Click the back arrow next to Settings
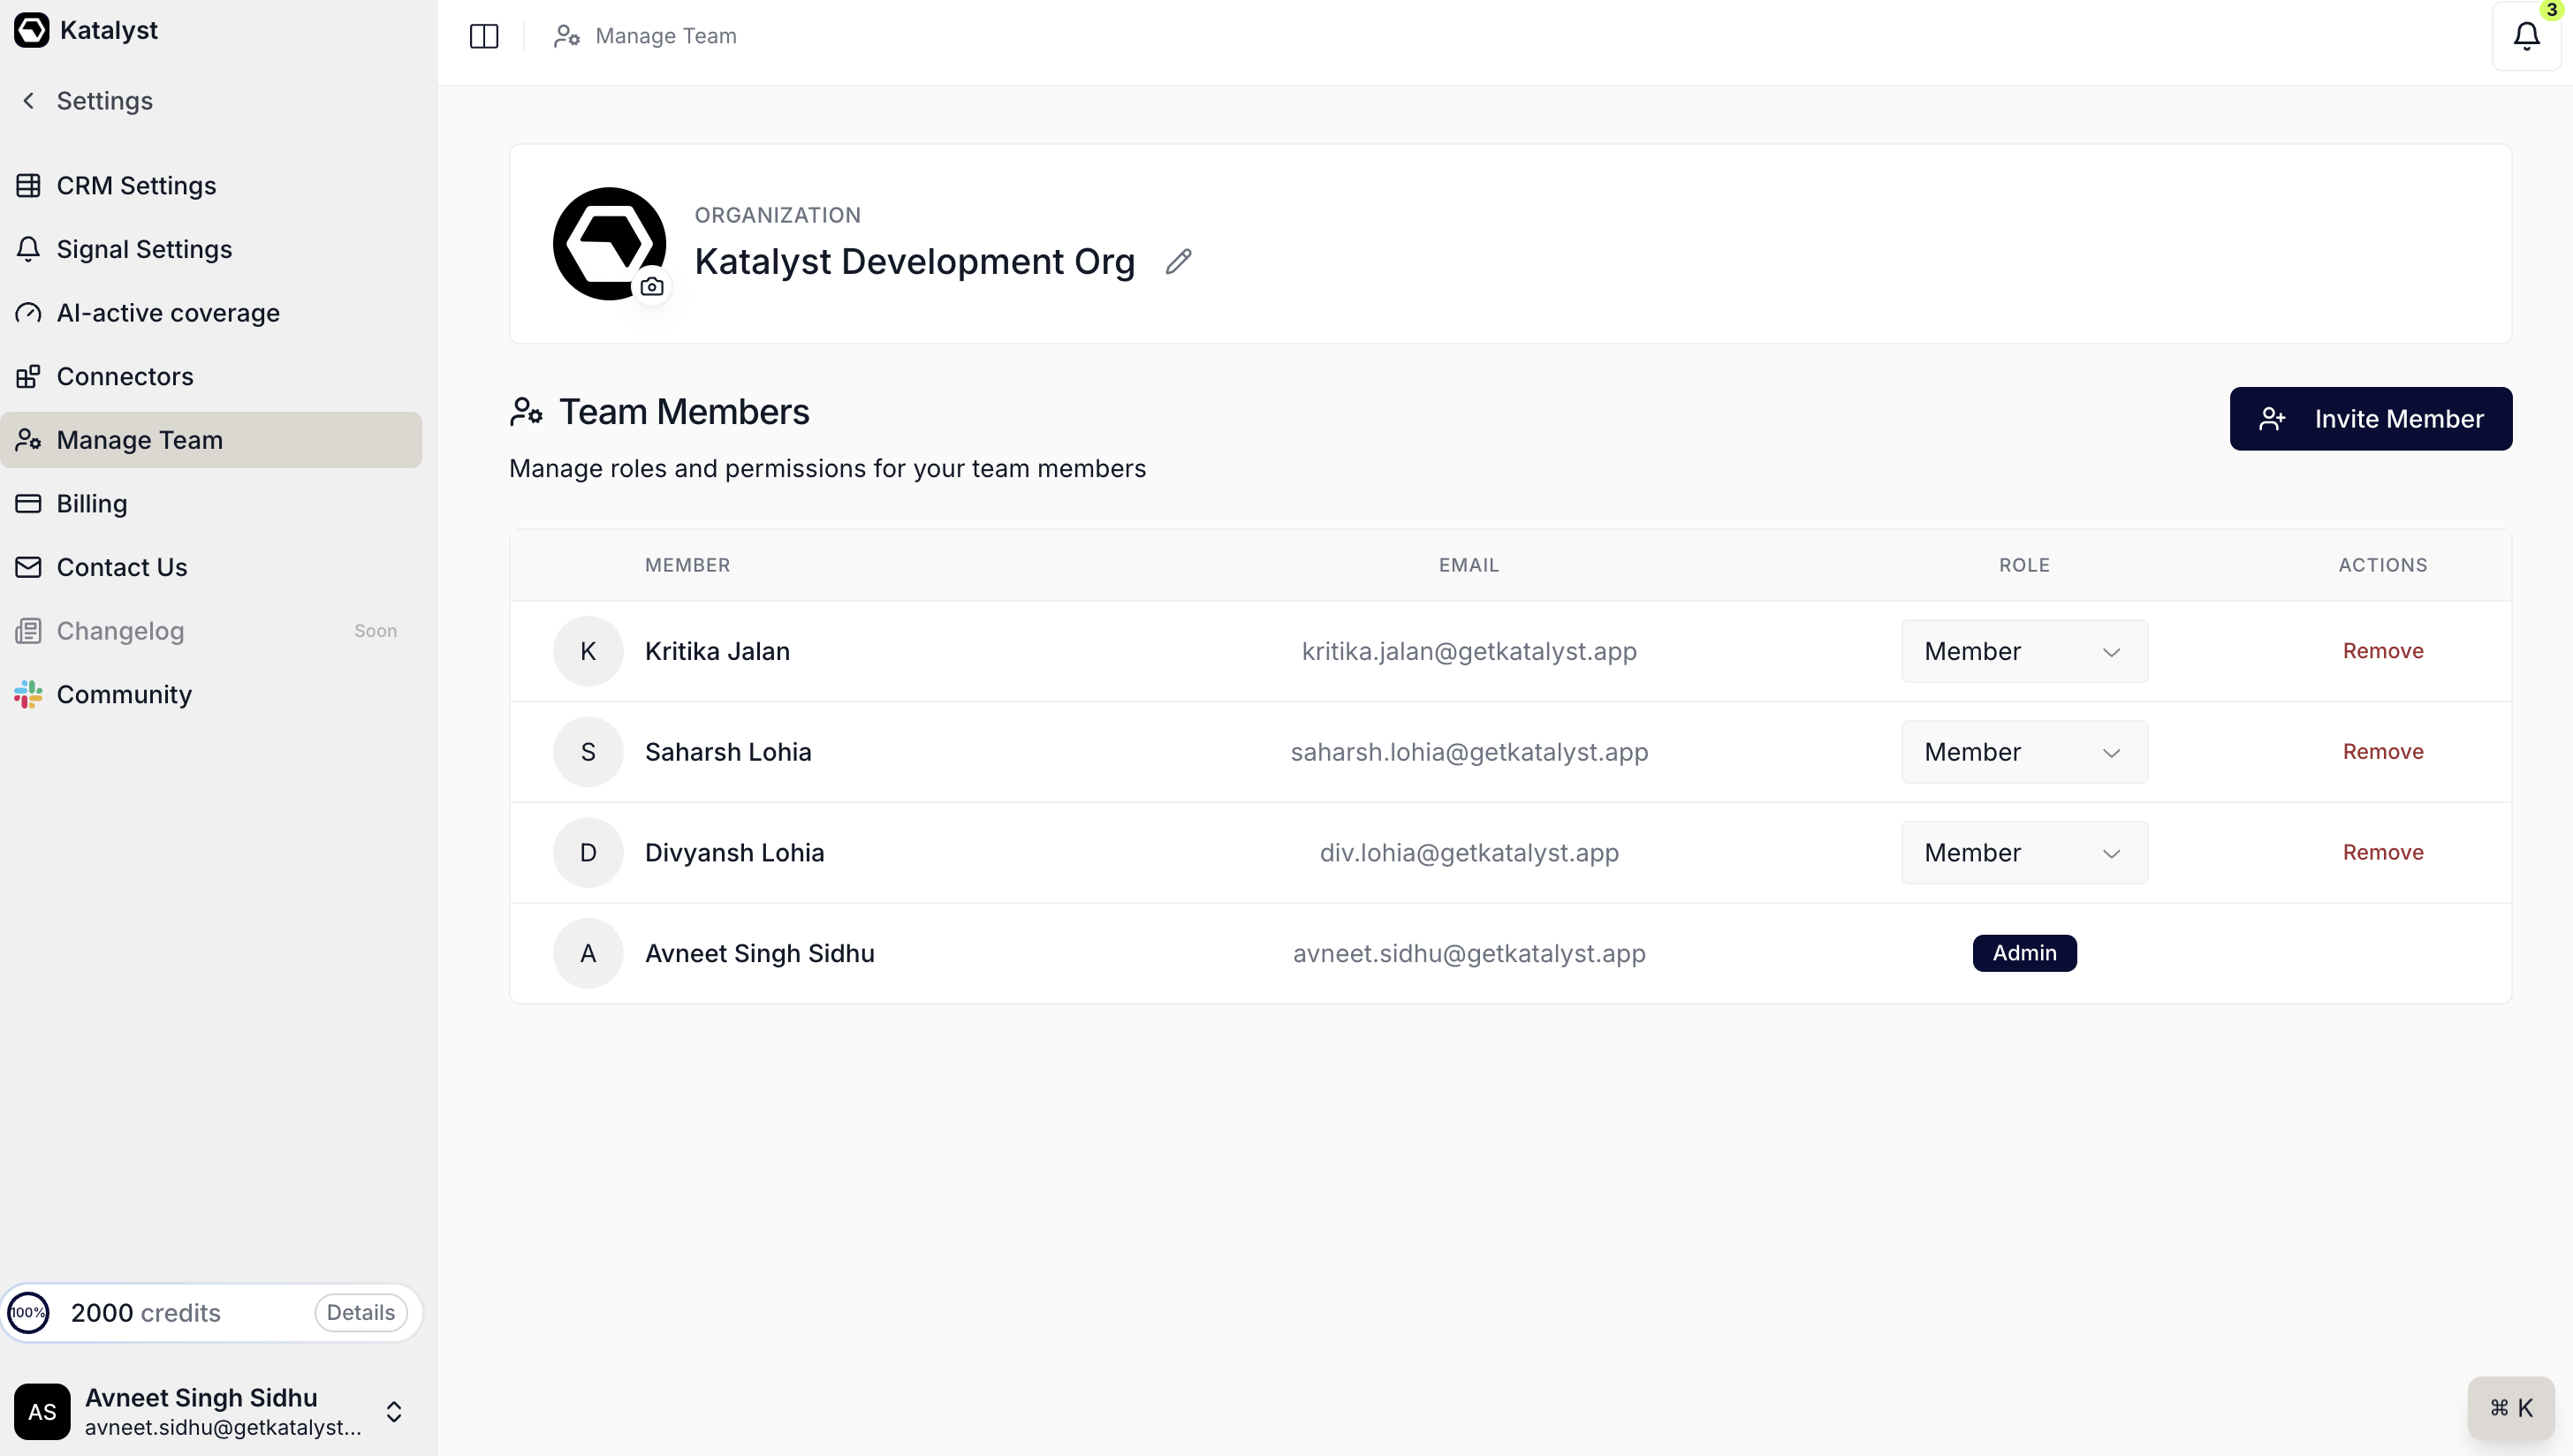Viewport: 2573px width, 1456px height. point(29,101)
